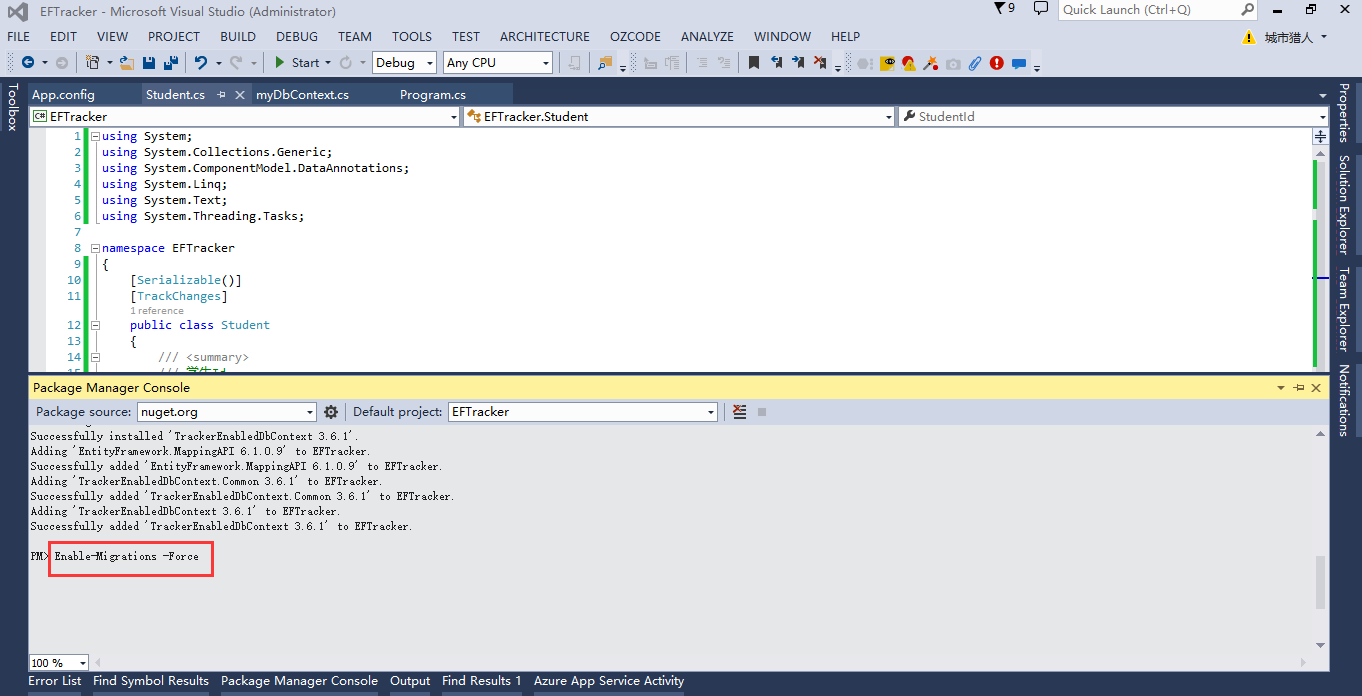This screenshot has height=696, width=1362.
Task: Open the Start button dropdown arrow
Action: click(x=329, y=62)
